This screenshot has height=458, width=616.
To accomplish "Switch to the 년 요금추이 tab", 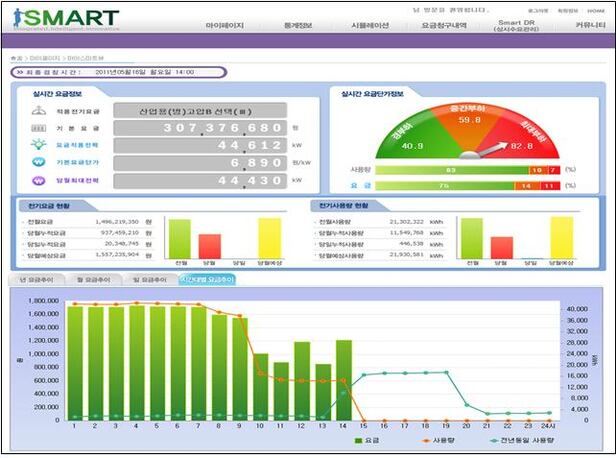I will [39, 280].
